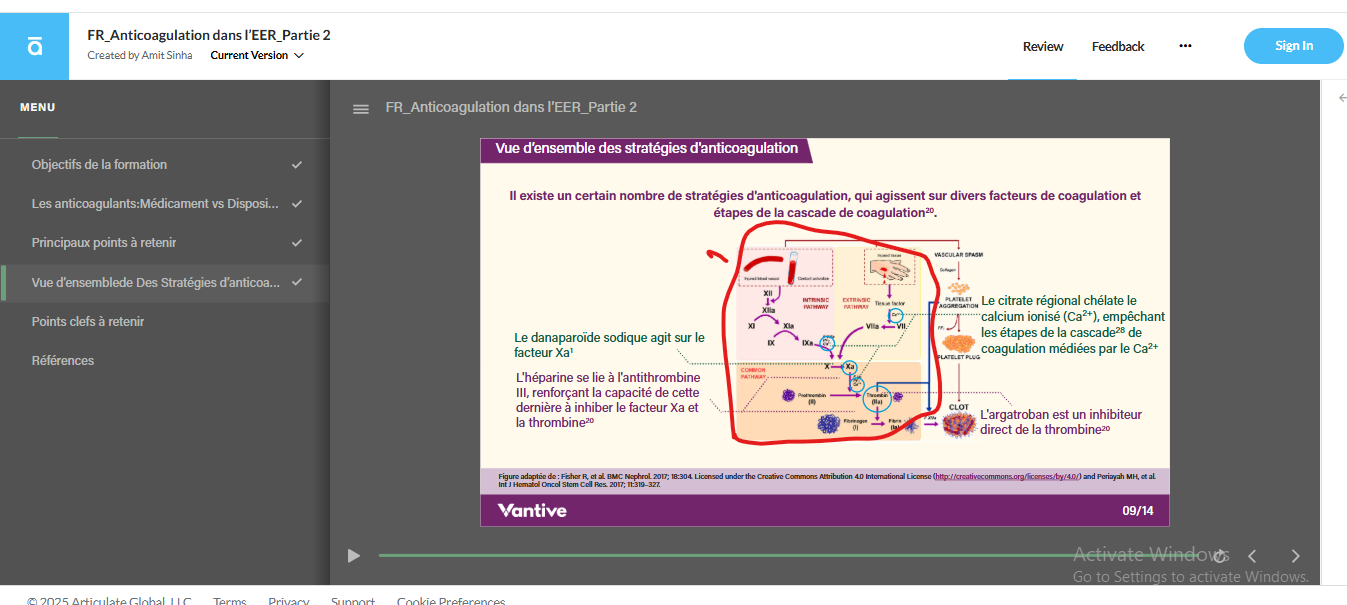Click the 'Il existe un certain nombre' intro sentence
This screenshot has width=1347, height=605.
click(x=825, y=204)
